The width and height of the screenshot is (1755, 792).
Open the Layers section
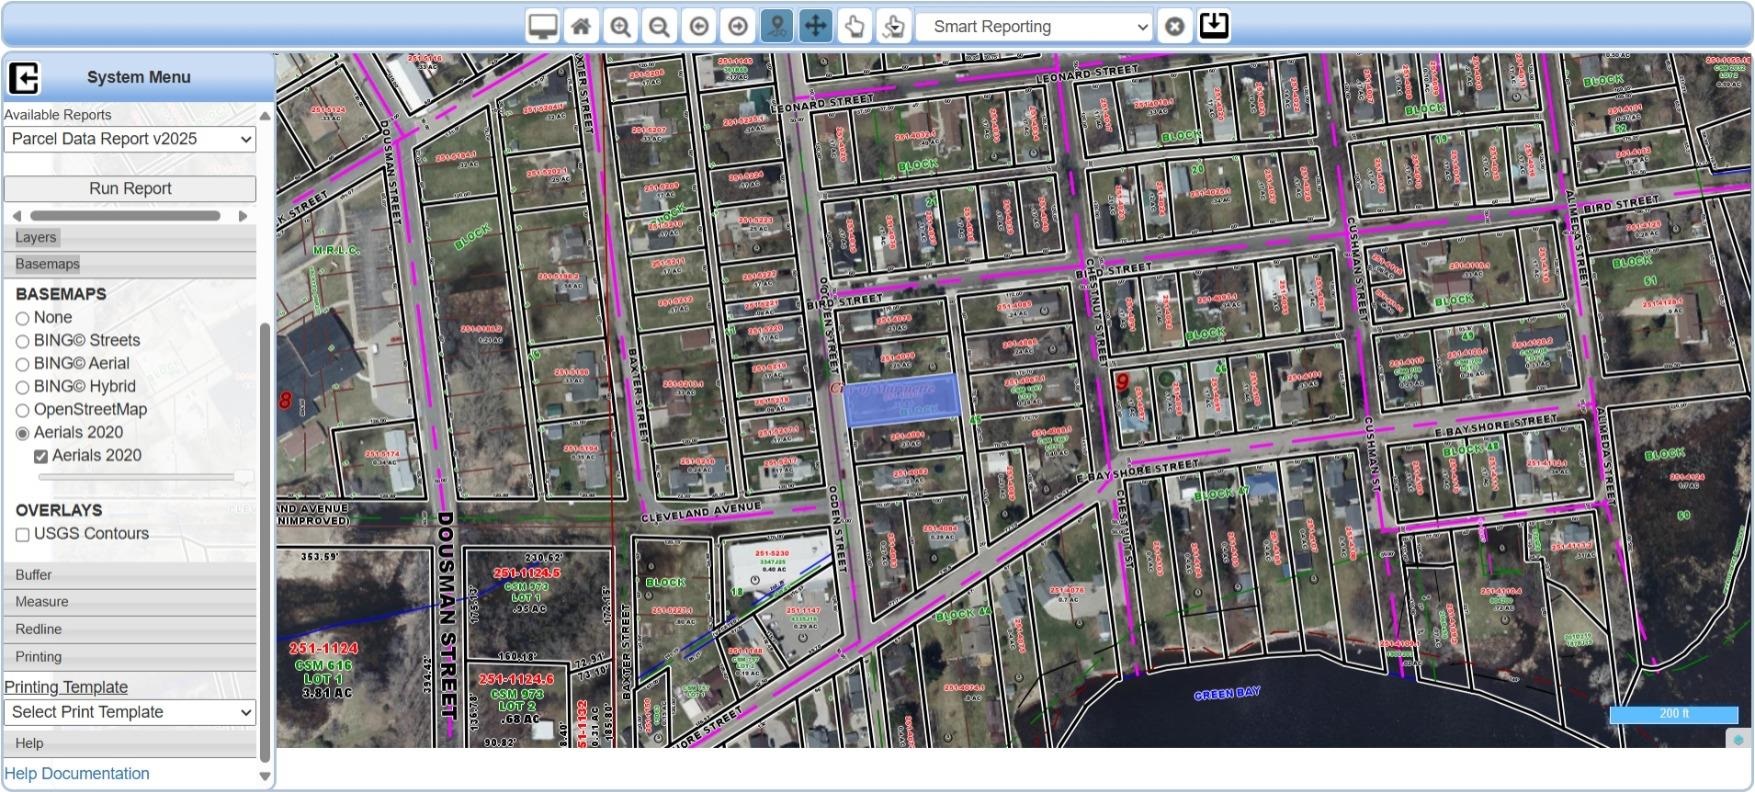point(130,237)
